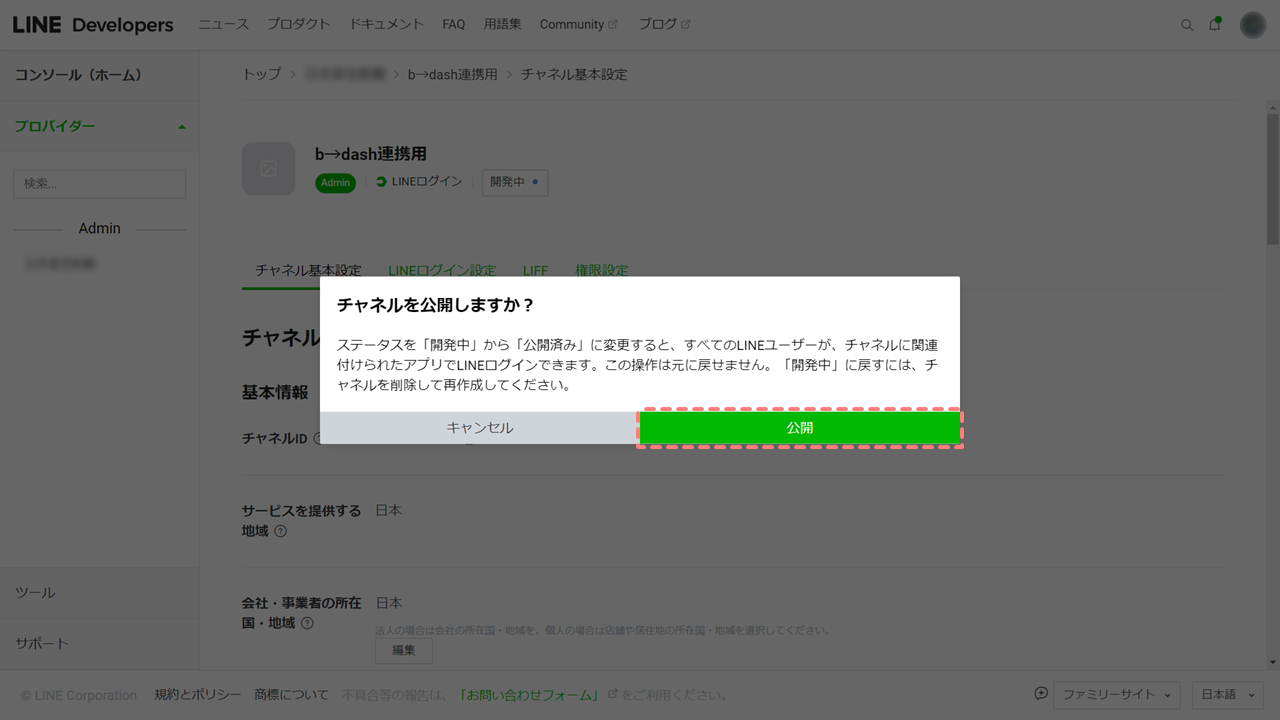Open the 日本語 language dropdown
The height and width of the screenshot is (720, 1280).
click(x=1227, y=695)
